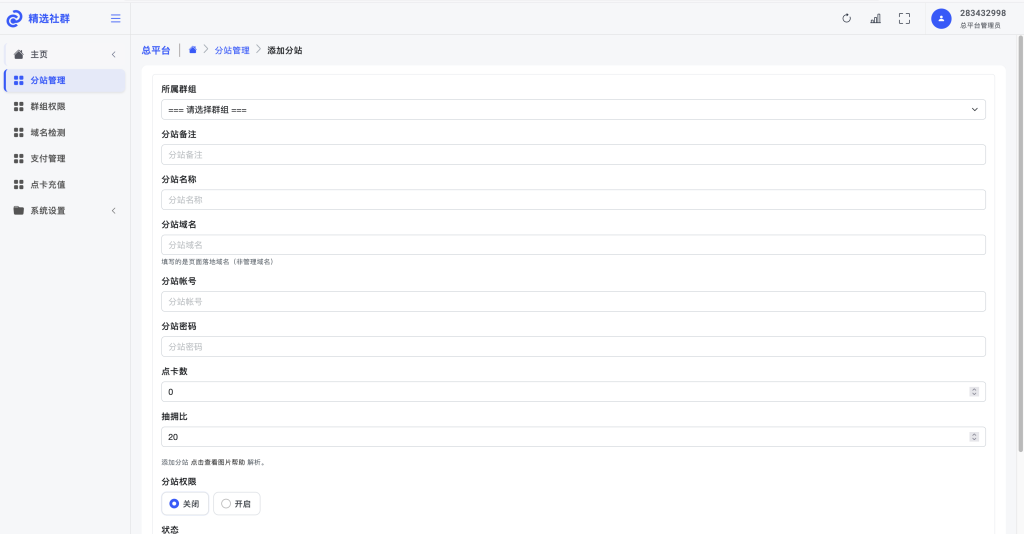The image size is (1024, 534).
Task: Click the 系统设置 folder icon
Action: pyautogui.click(x=18, y=210)
